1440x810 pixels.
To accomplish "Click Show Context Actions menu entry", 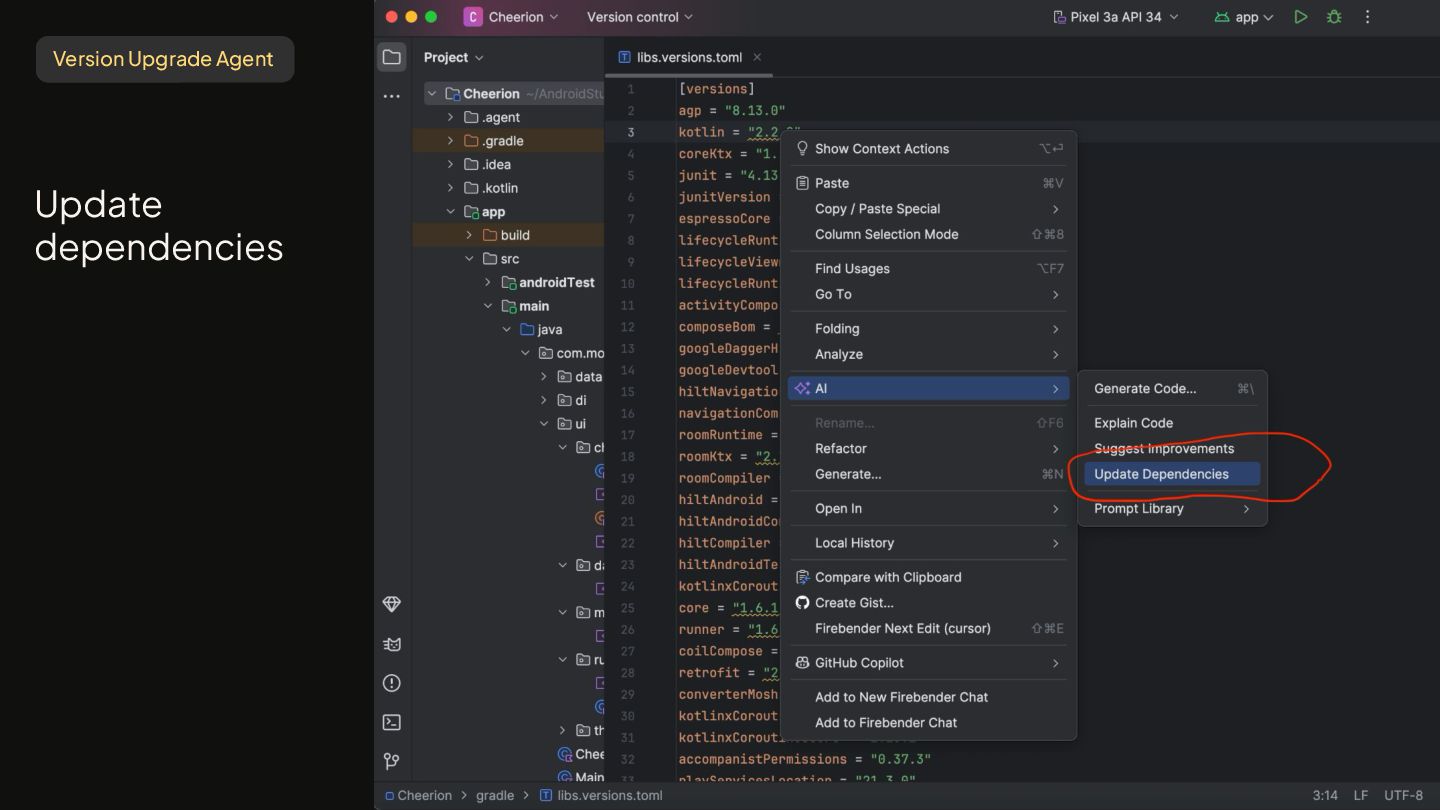I will (881, 149).
